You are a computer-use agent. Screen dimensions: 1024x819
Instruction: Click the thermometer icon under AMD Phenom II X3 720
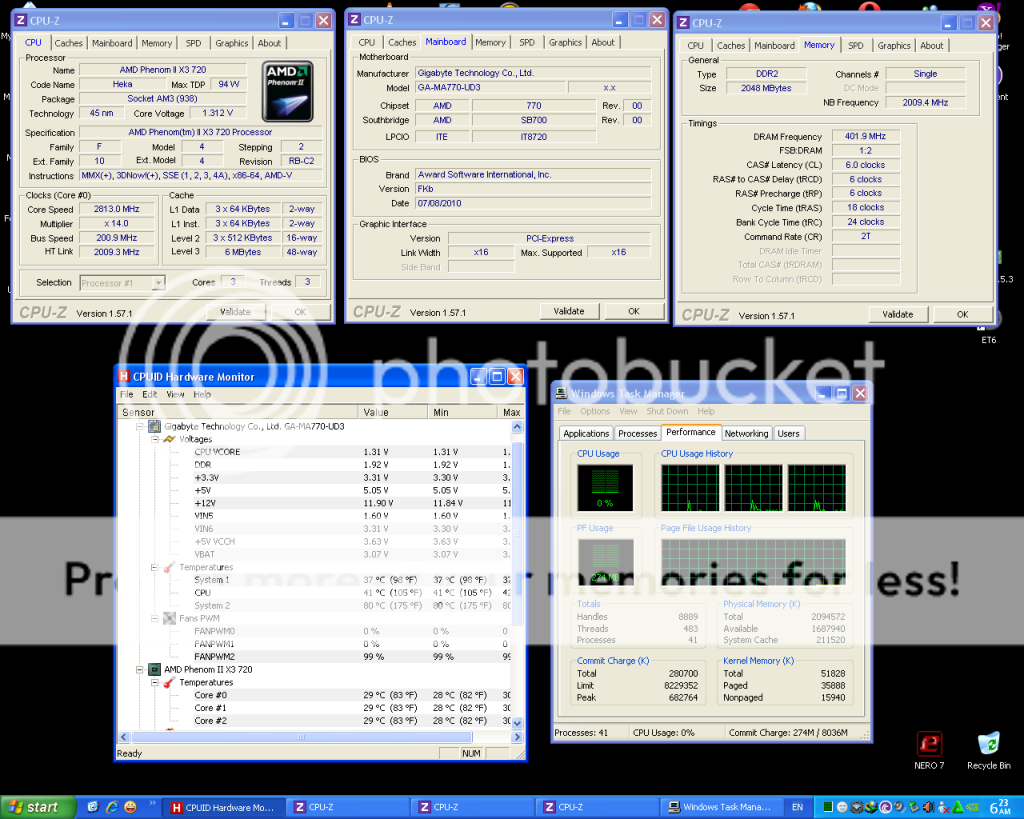coord(169,682)
